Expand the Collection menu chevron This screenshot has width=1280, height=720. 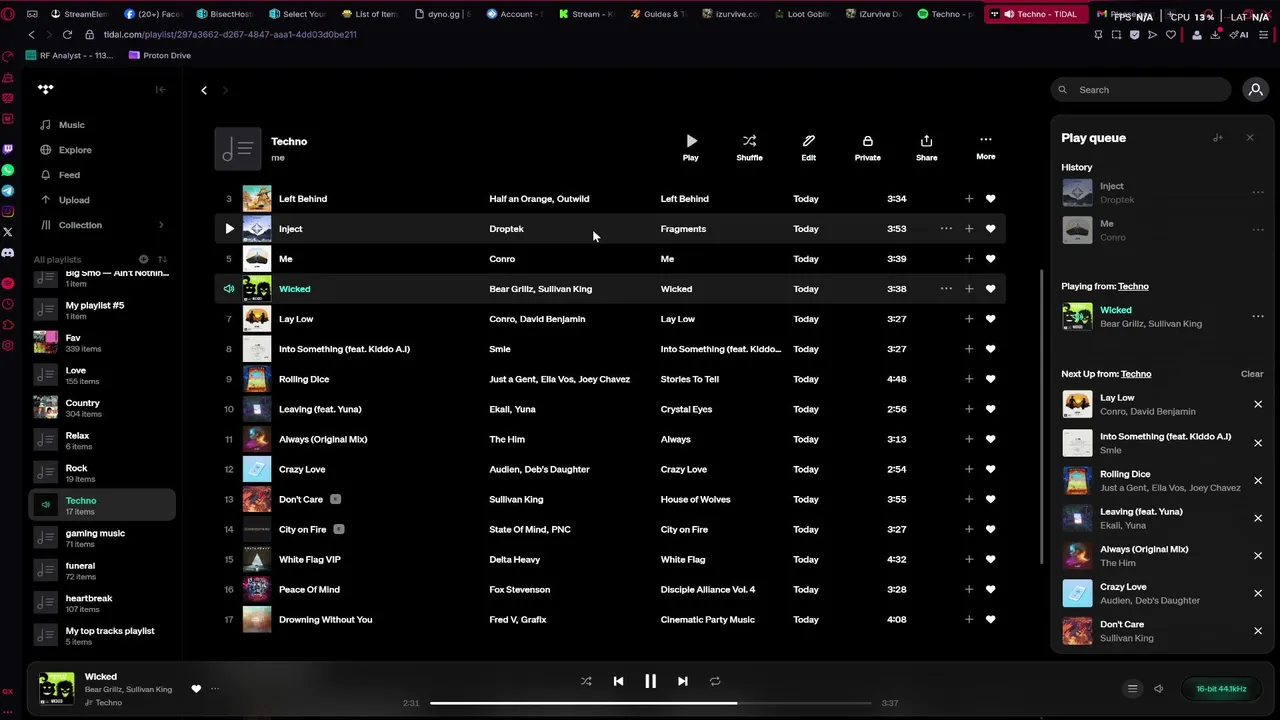[161, 225]
